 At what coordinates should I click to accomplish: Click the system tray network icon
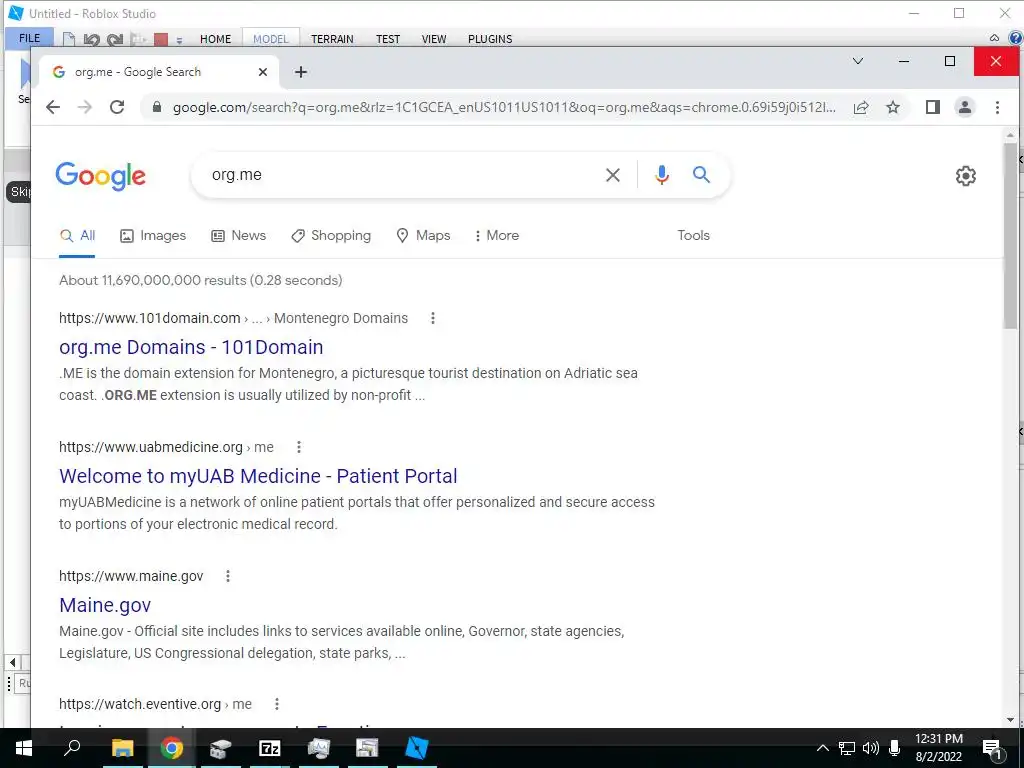pos(846,748)
